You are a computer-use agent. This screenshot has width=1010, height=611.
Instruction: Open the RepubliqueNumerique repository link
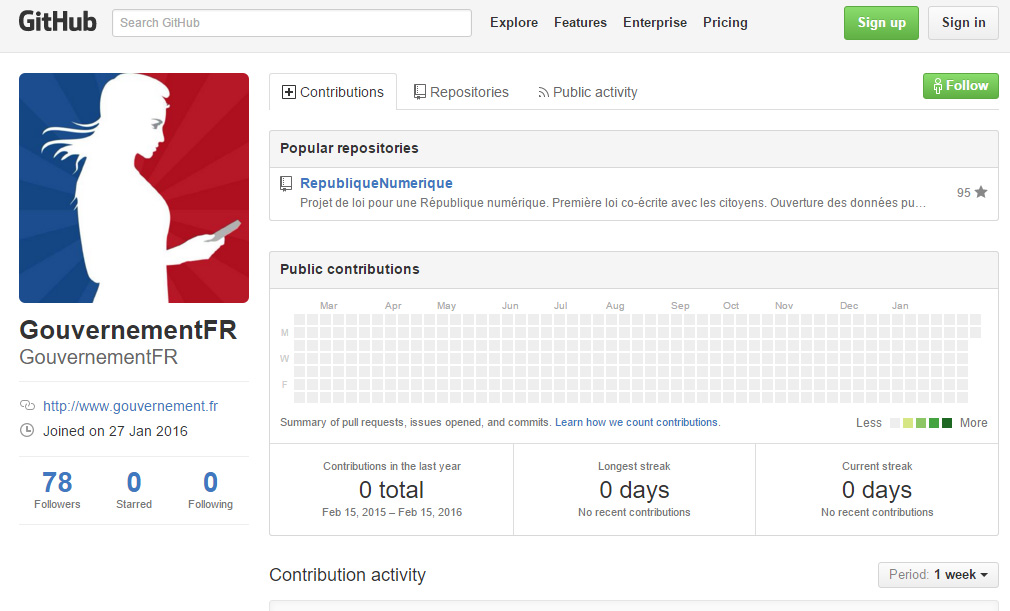click(376, 183)
